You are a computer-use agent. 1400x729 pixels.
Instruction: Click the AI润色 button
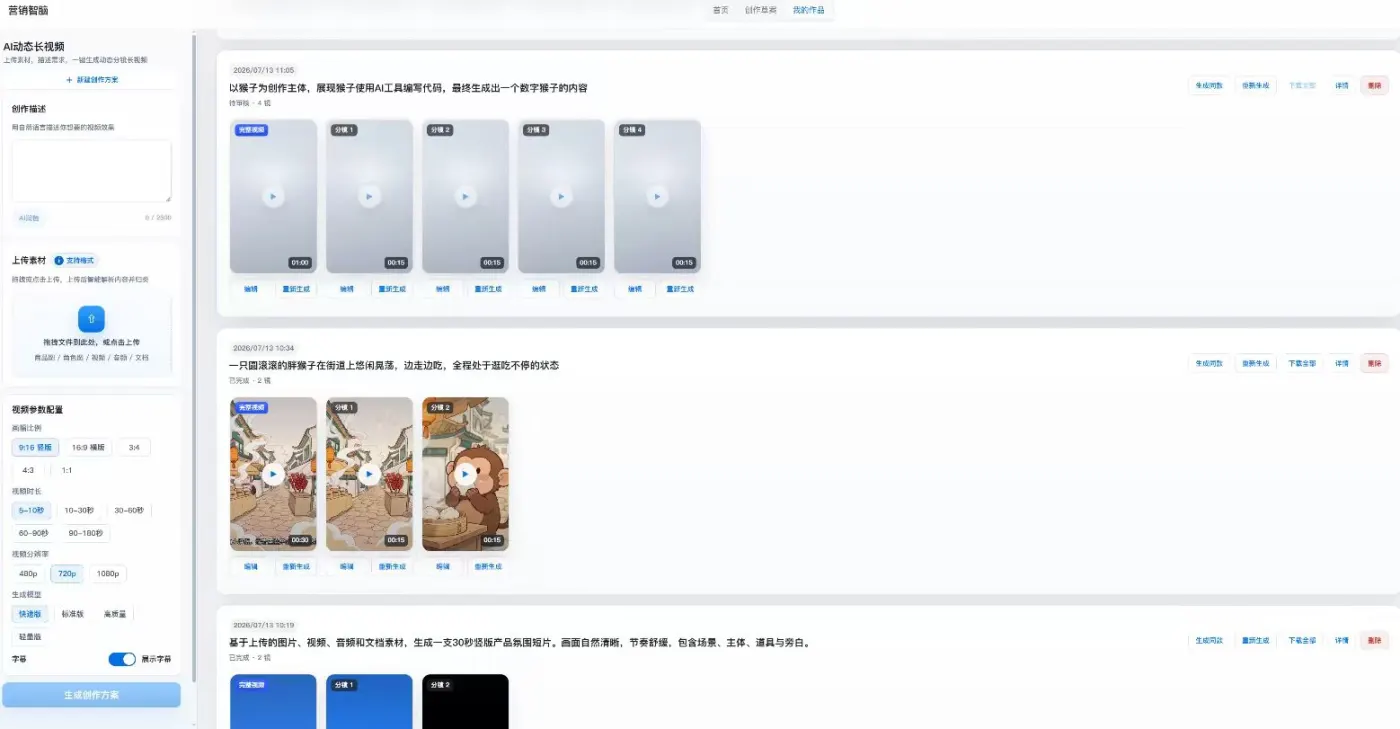[28, 217]
